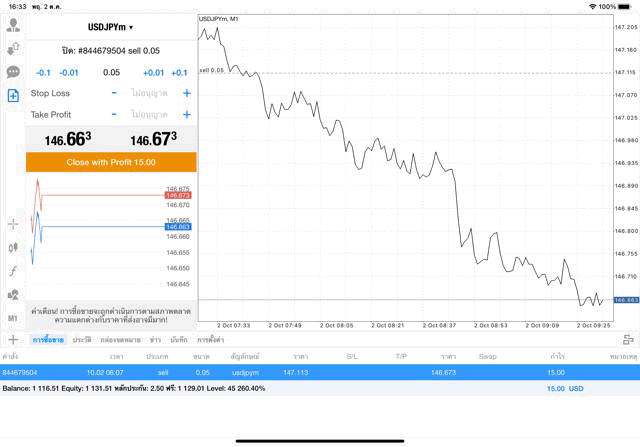640x447 pixels.
Task: Decrease Take Profit with minus stepper
Action: 114,114
